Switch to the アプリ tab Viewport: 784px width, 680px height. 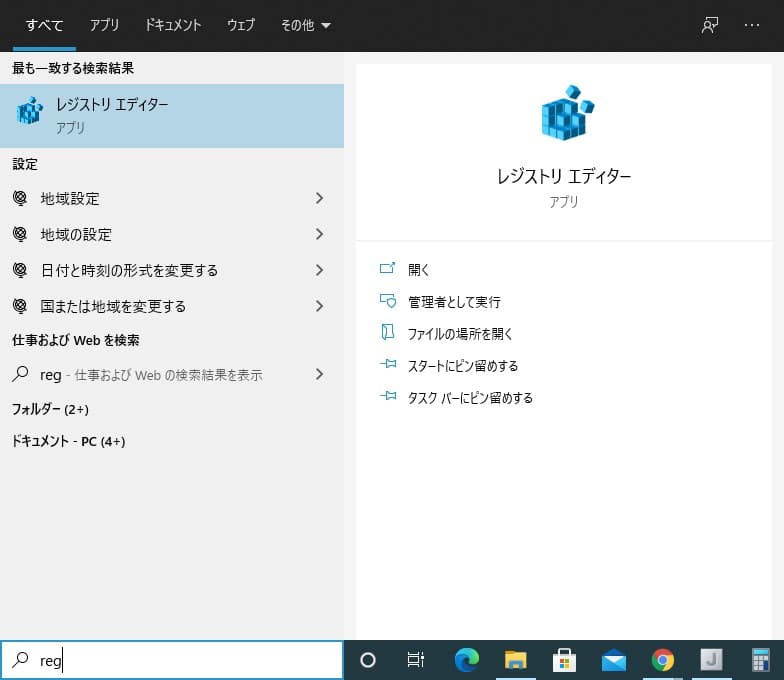click(x=104, y=25)
